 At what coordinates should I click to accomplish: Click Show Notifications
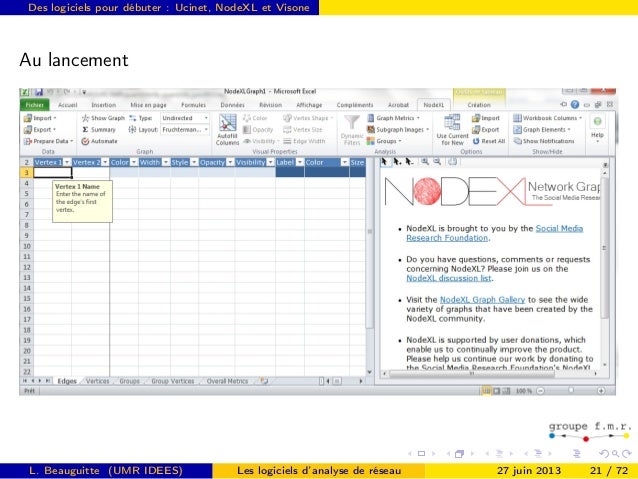pyautogui.click(x=544, y=141)
